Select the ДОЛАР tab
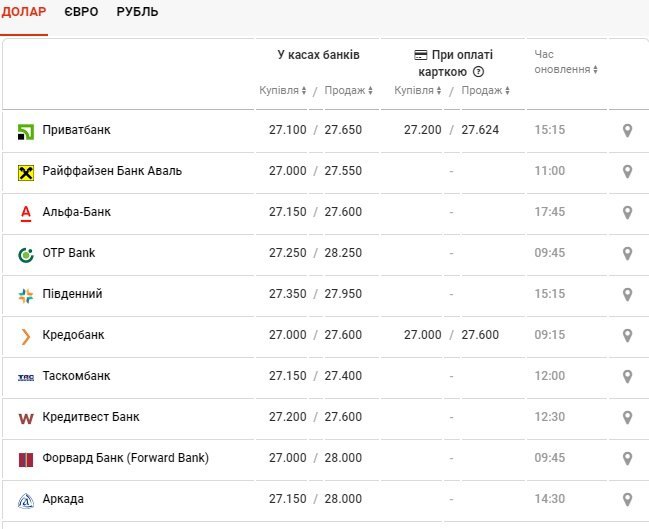The image size is (649, 529). pyautogui.click(x=24, y=12)
